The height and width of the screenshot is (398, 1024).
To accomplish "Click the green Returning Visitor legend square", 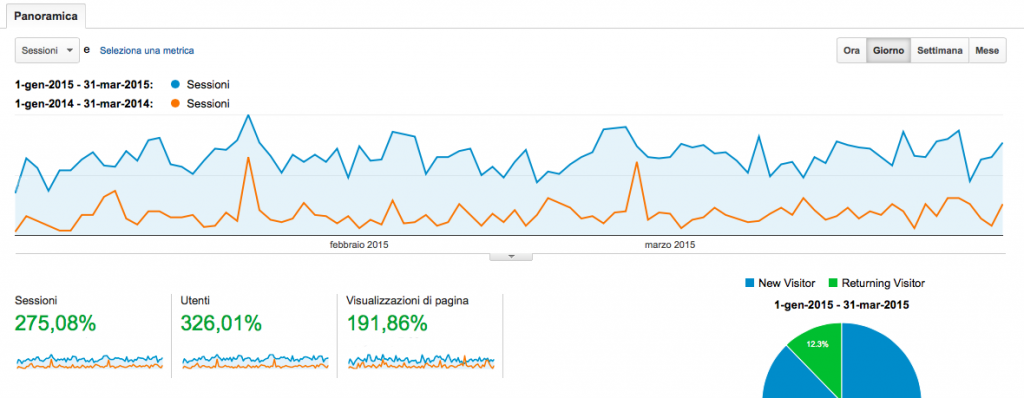I will [x=832, y=283].
